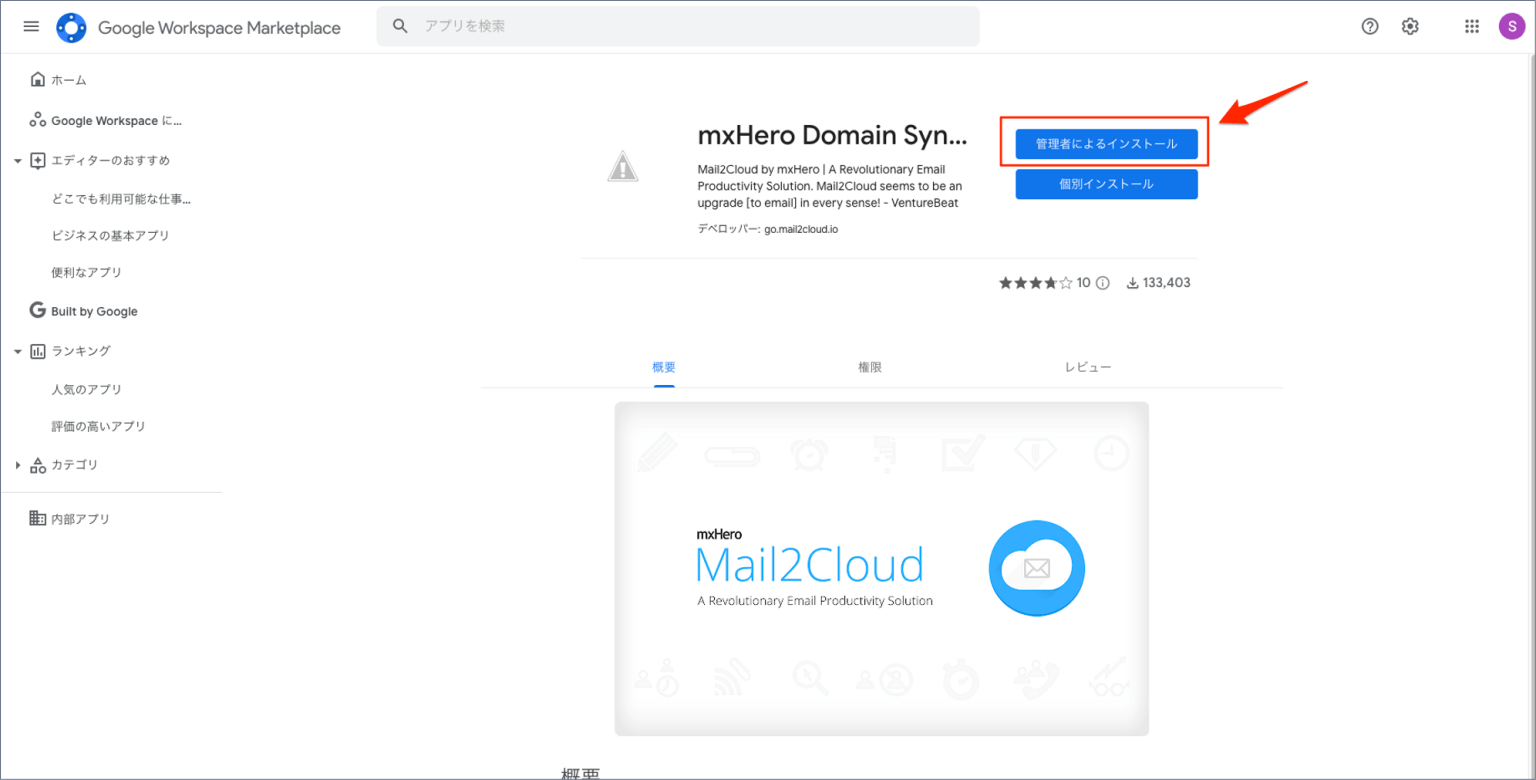The width and height of the screenshot is (1536, 780).
Task: Open the settings gear icon
Action: coord(1410,26)
